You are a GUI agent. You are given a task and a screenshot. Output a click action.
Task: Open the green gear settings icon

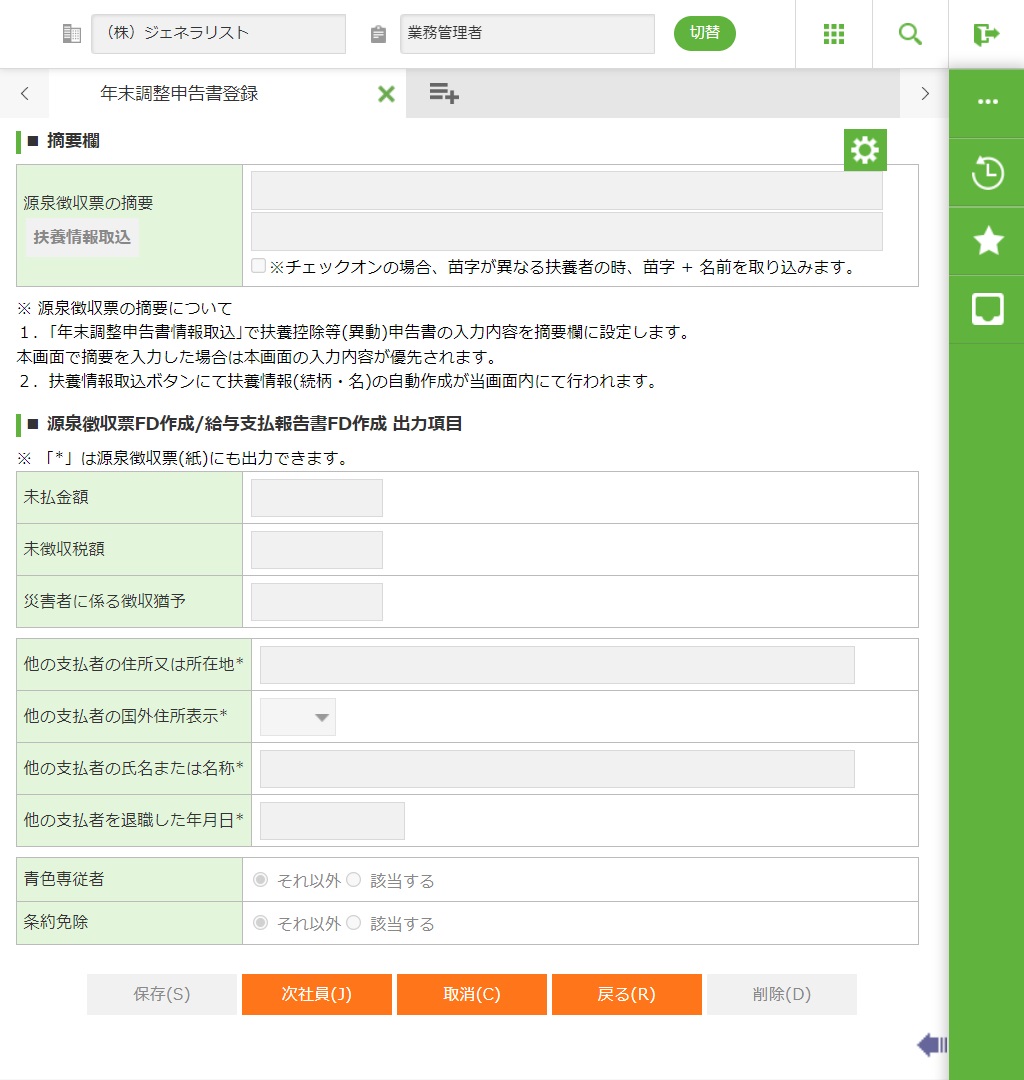865,150
